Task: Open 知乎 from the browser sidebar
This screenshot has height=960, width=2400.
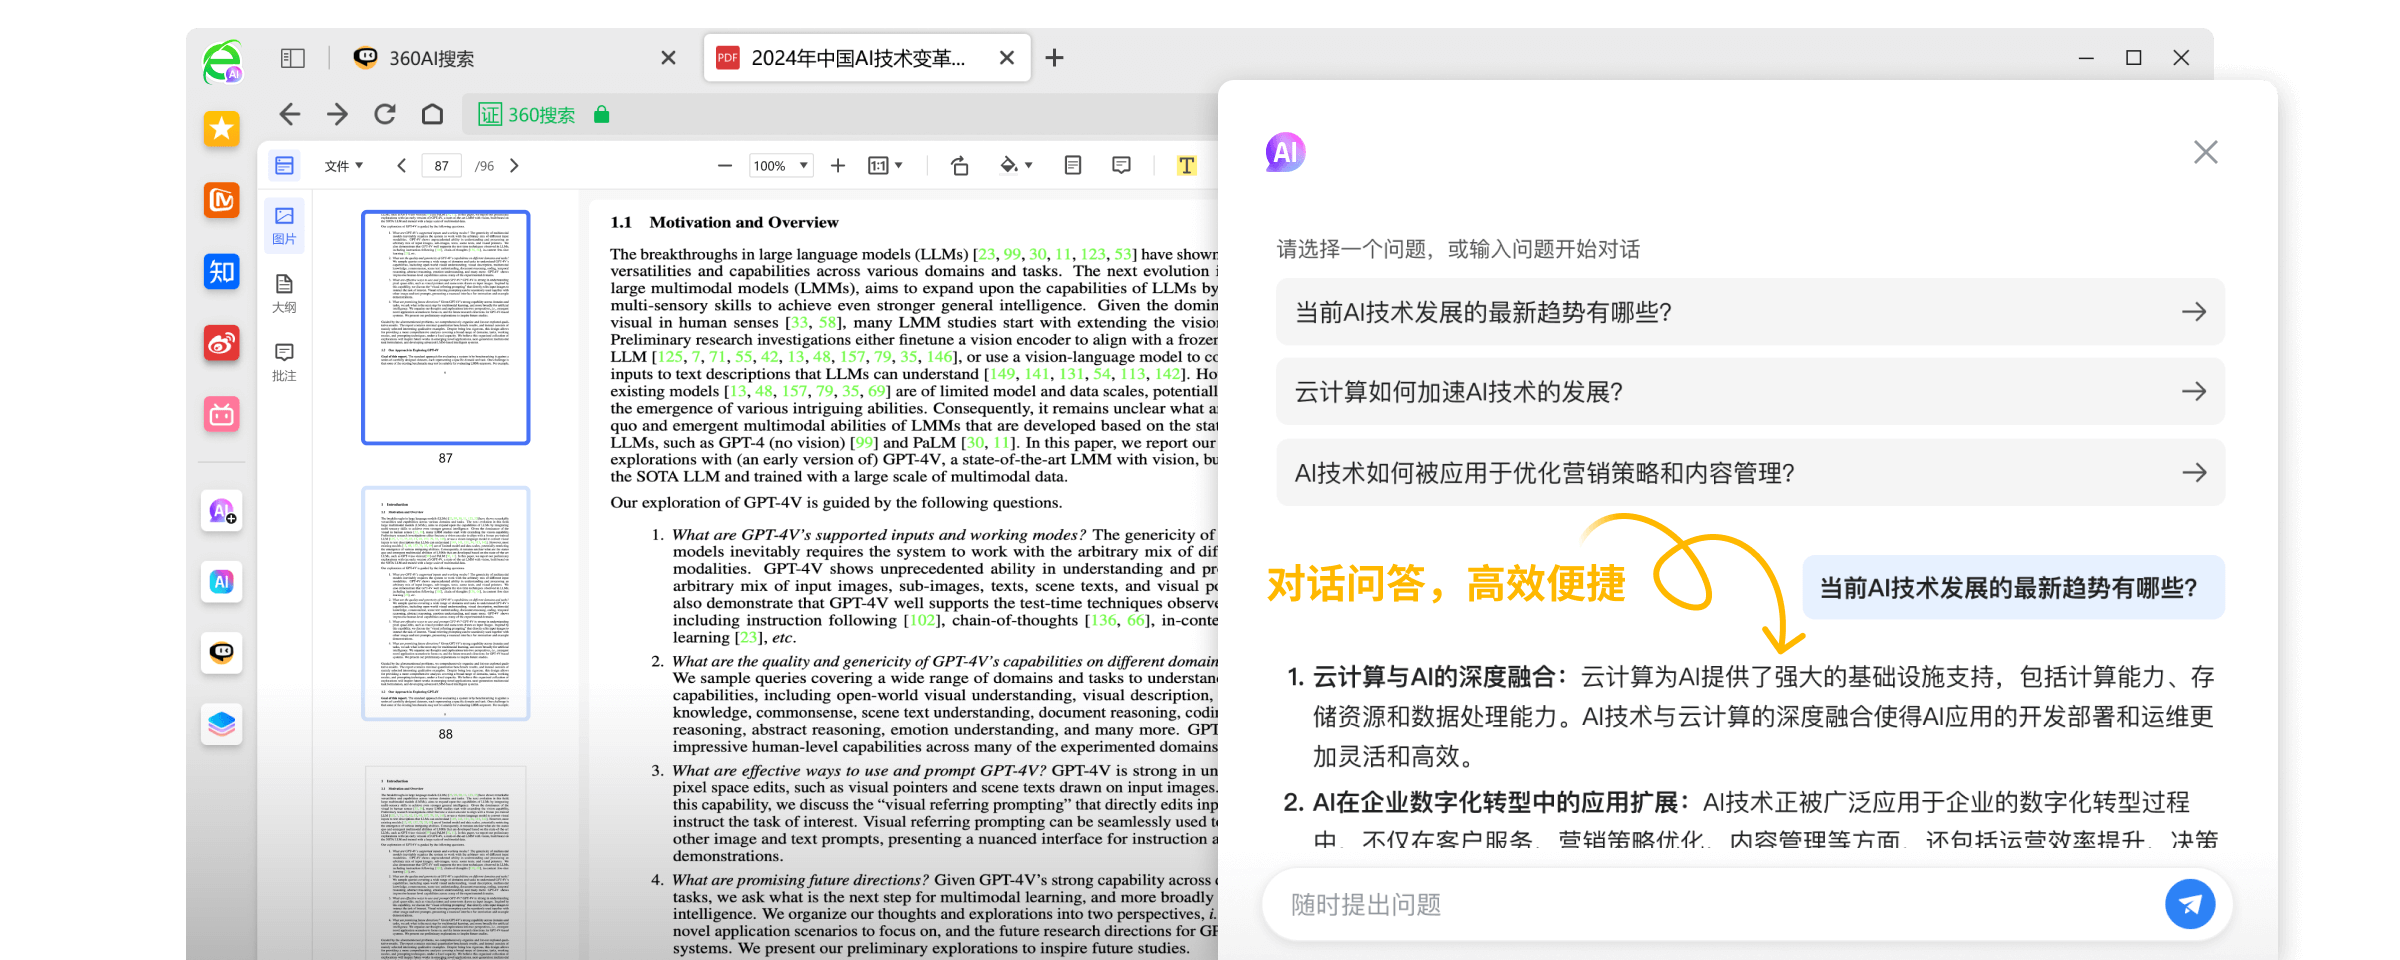Action: click(x=222, y=272)
